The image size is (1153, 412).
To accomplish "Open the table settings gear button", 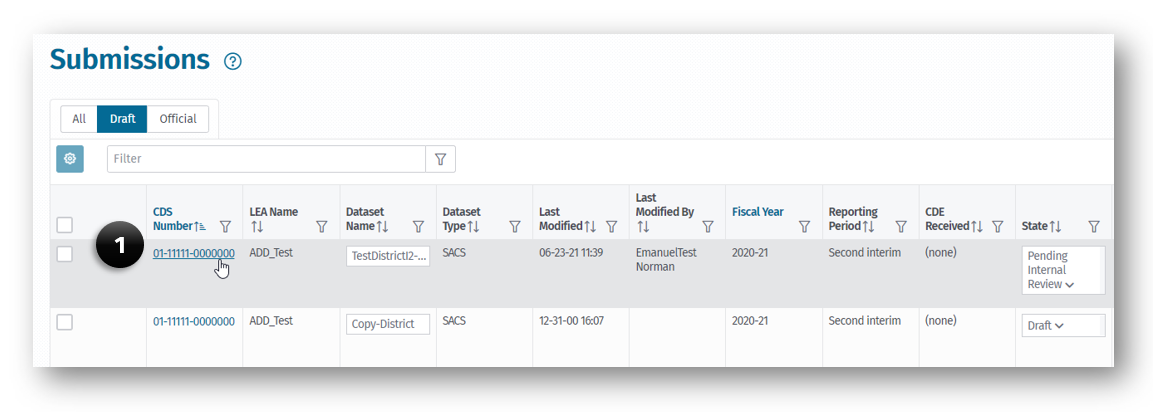I will (70, 159).
